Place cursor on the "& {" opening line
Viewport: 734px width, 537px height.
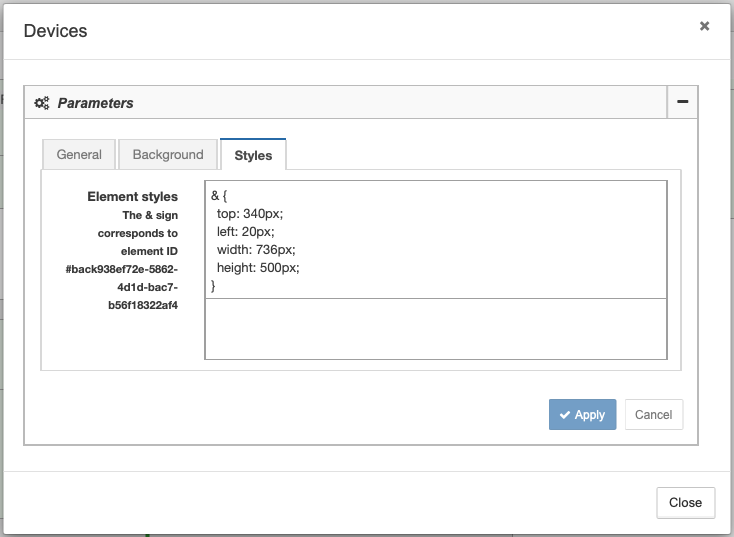coord(219,195)
